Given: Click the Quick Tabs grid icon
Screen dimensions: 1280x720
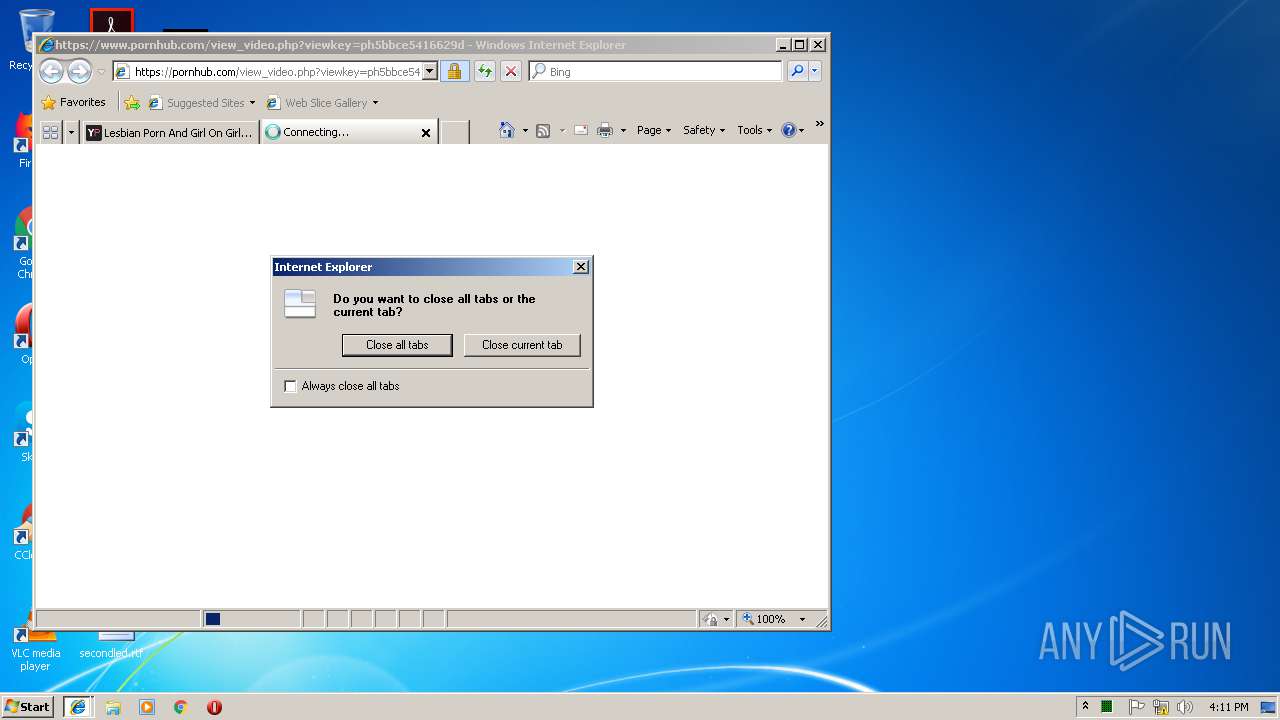Looking at the screenshot, I should coord(50,132).
